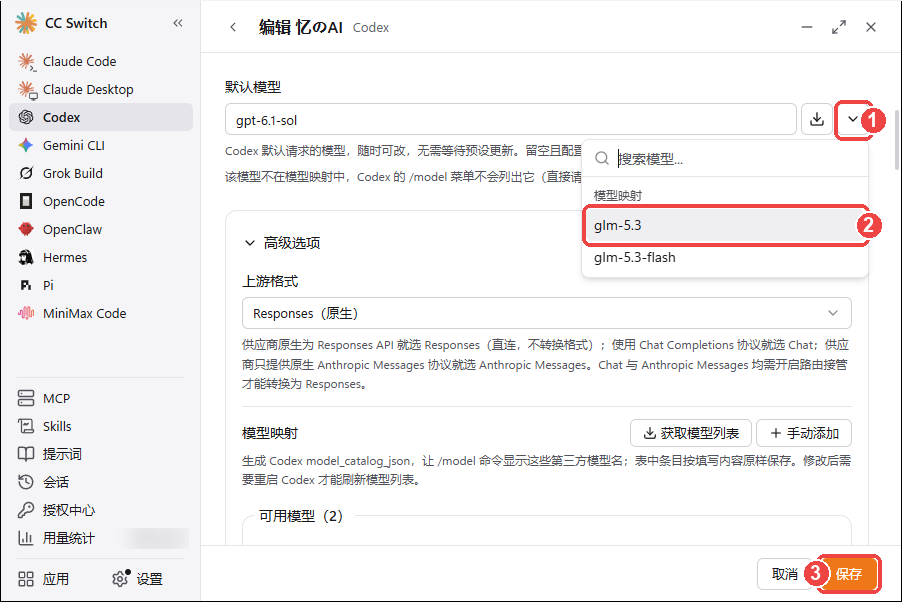
Task: Click the vertical scrollbar thumb
Action: point(897,138)
